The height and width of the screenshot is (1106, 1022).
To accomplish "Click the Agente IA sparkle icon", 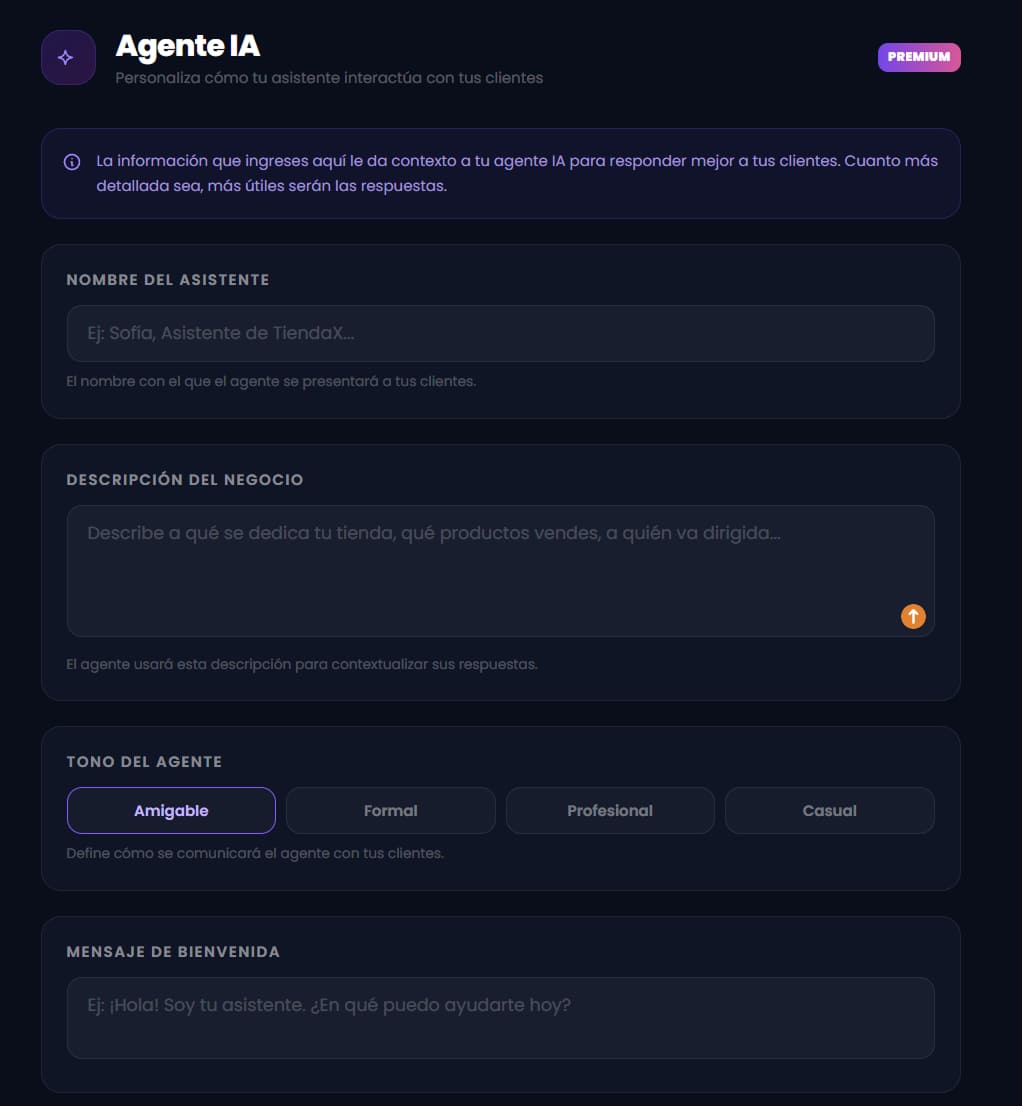I will pos(67,58).
